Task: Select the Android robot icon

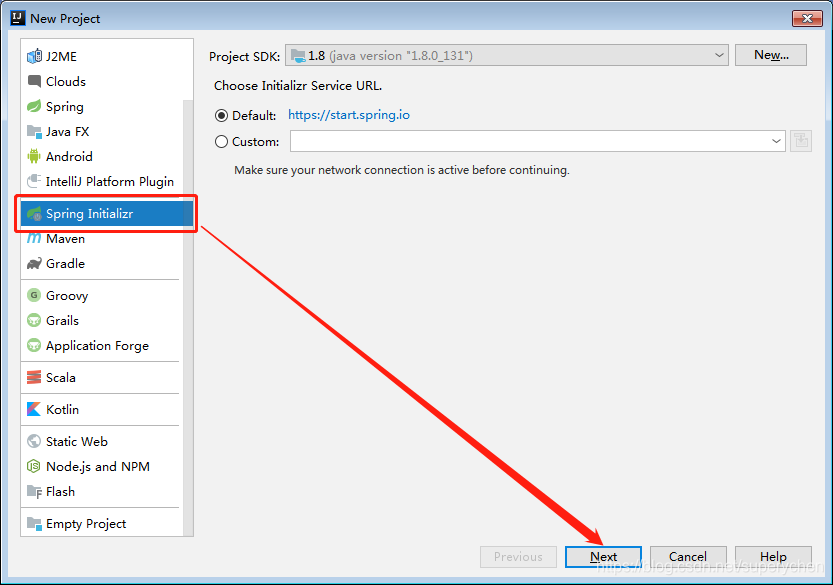Action: [34, 156]
